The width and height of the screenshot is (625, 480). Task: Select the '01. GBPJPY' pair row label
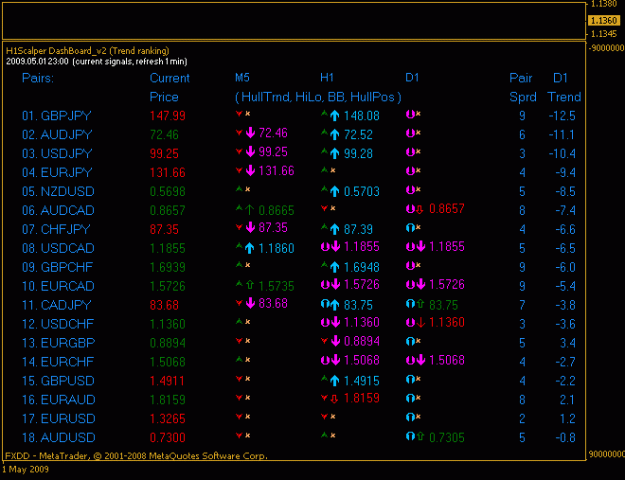tap(57, 116)
